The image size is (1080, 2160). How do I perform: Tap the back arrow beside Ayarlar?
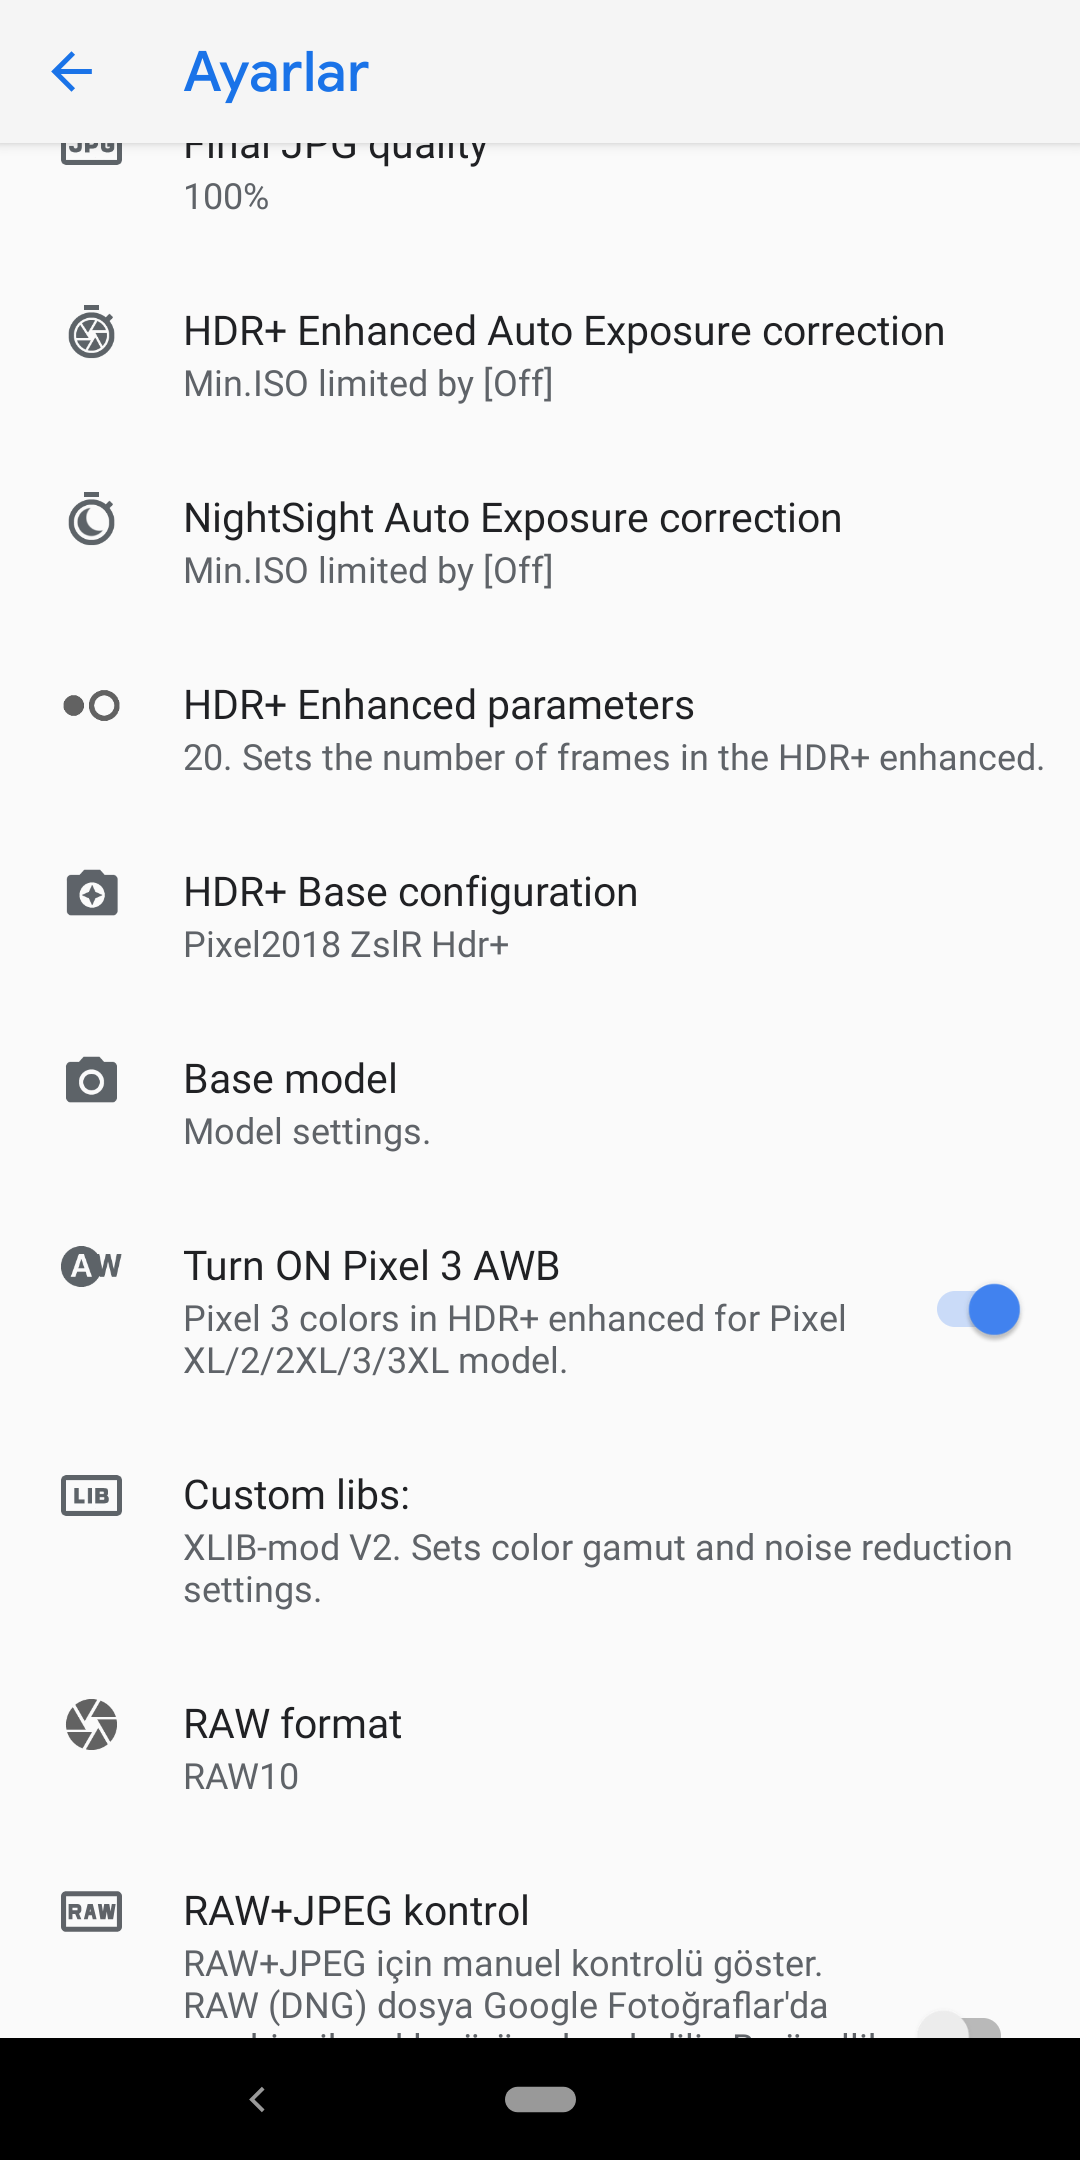coord(72,72)
